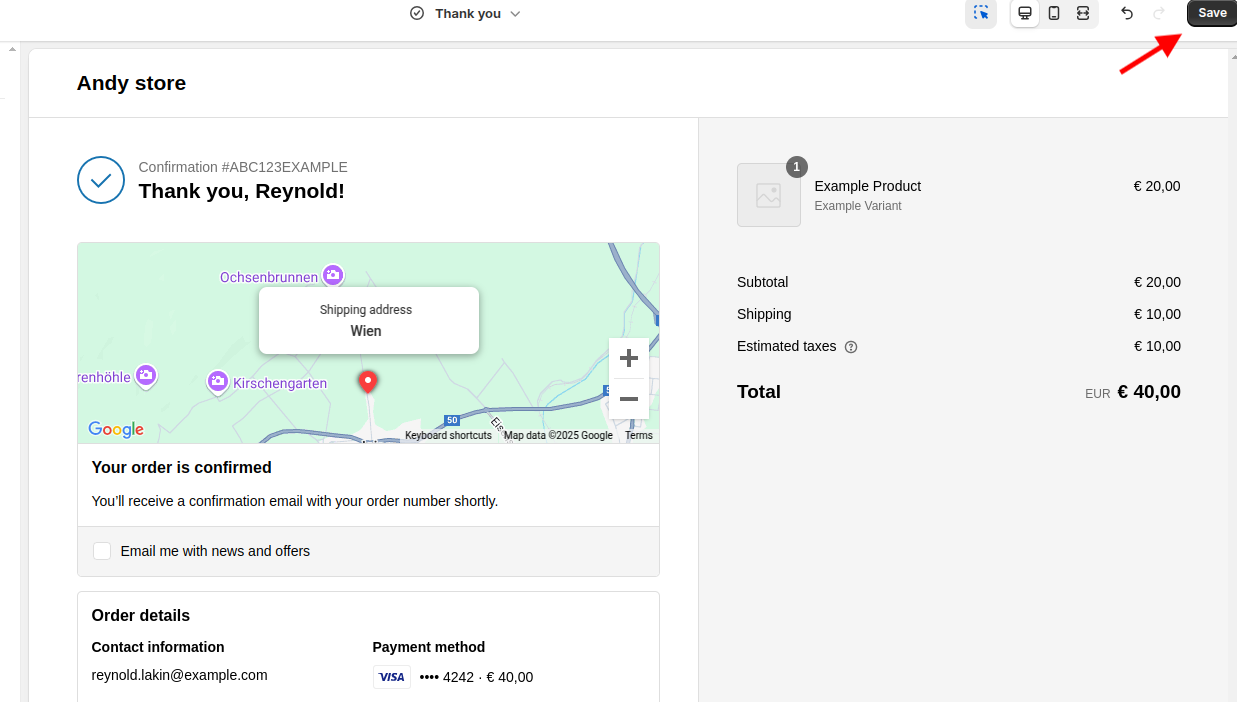Zoom in on the map
This screenshot has height=702, width=1237.
(x=629, y=358)
